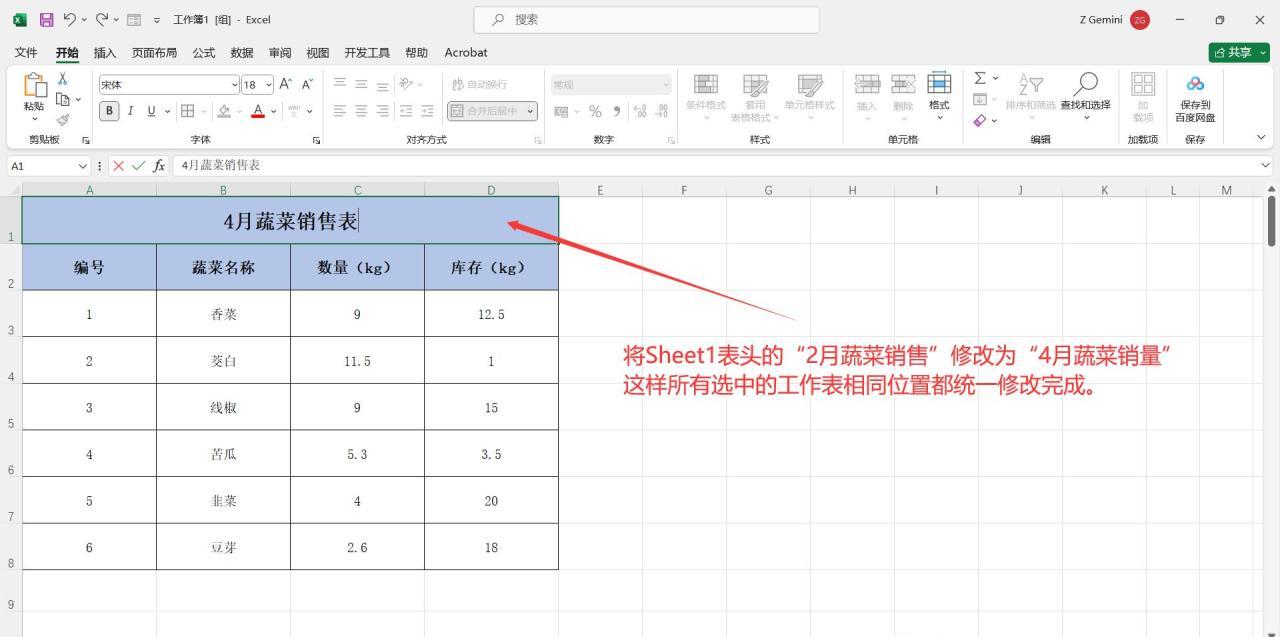Click user account avatar ZG

(x=1140, y=19)
